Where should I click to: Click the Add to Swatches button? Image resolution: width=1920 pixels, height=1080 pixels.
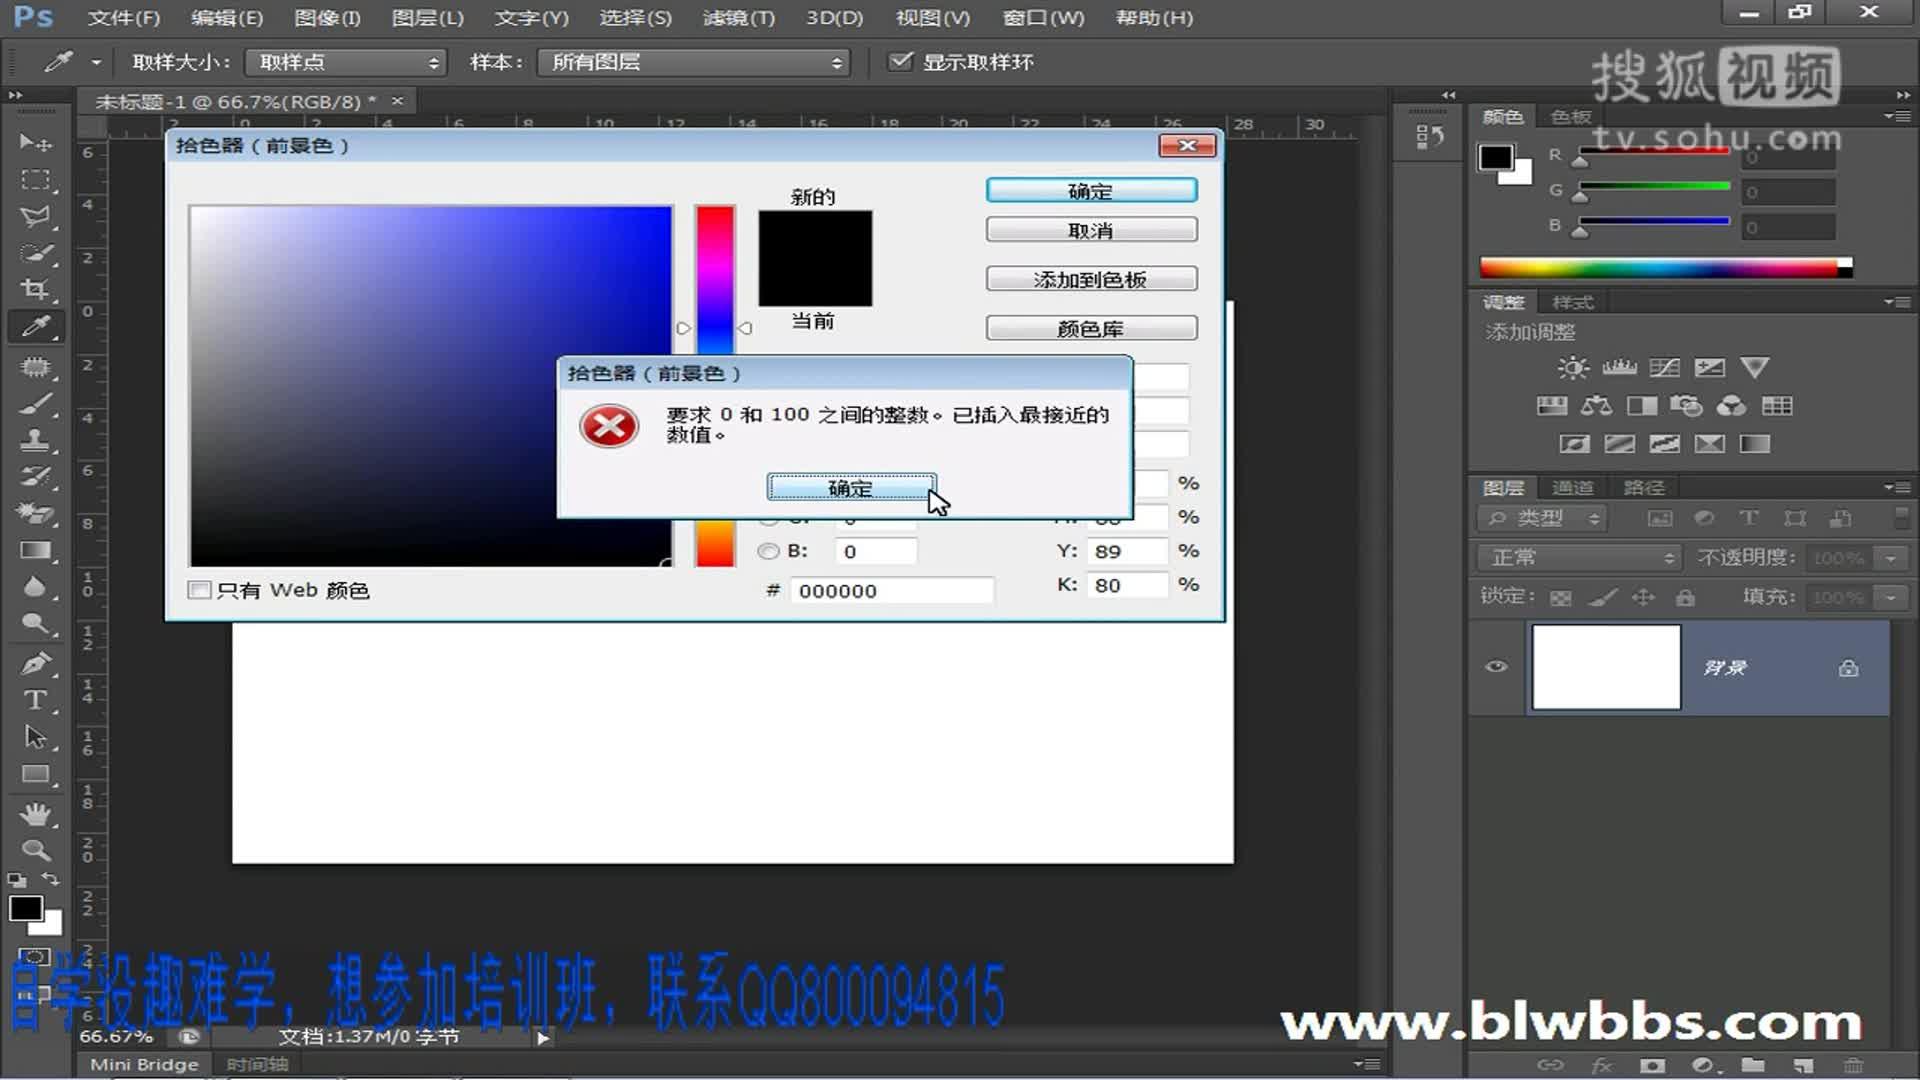click(1091, 280)
